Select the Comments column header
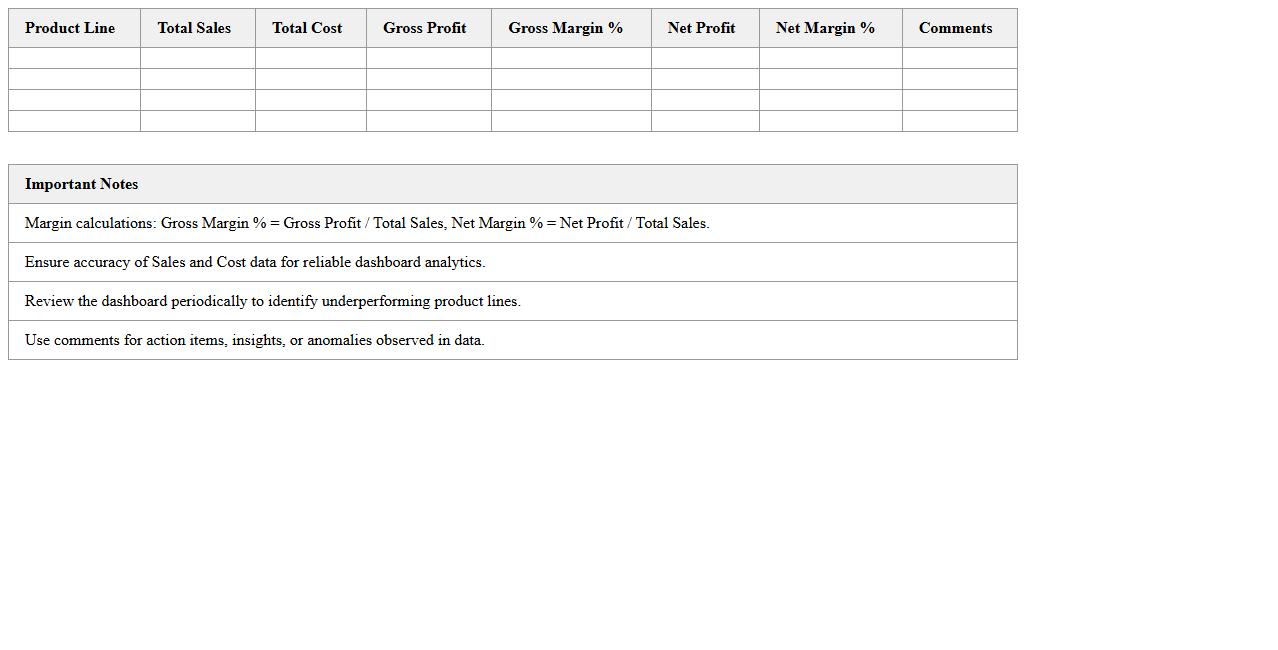The image size is (1278, 650). pos(955,28)
